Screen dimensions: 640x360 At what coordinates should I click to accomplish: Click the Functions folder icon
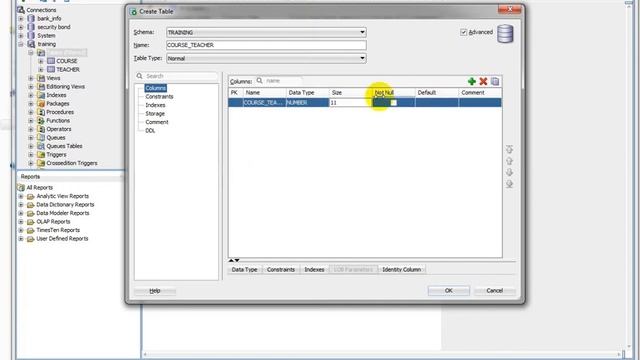(41, 120)
